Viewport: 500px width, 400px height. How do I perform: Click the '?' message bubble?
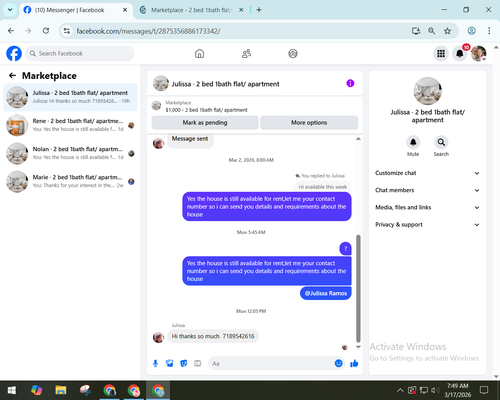(x=345, y=248)
